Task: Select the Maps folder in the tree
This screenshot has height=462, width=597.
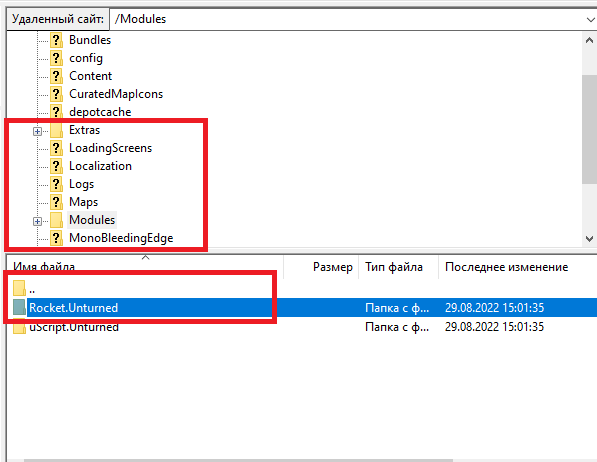Action: pyautogui.click(x=83, y=202)
